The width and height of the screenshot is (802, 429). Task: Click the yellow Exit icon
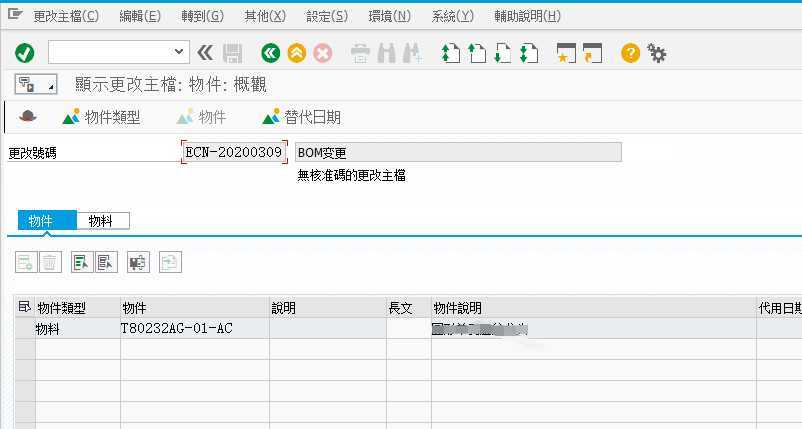tap(297, 53)
